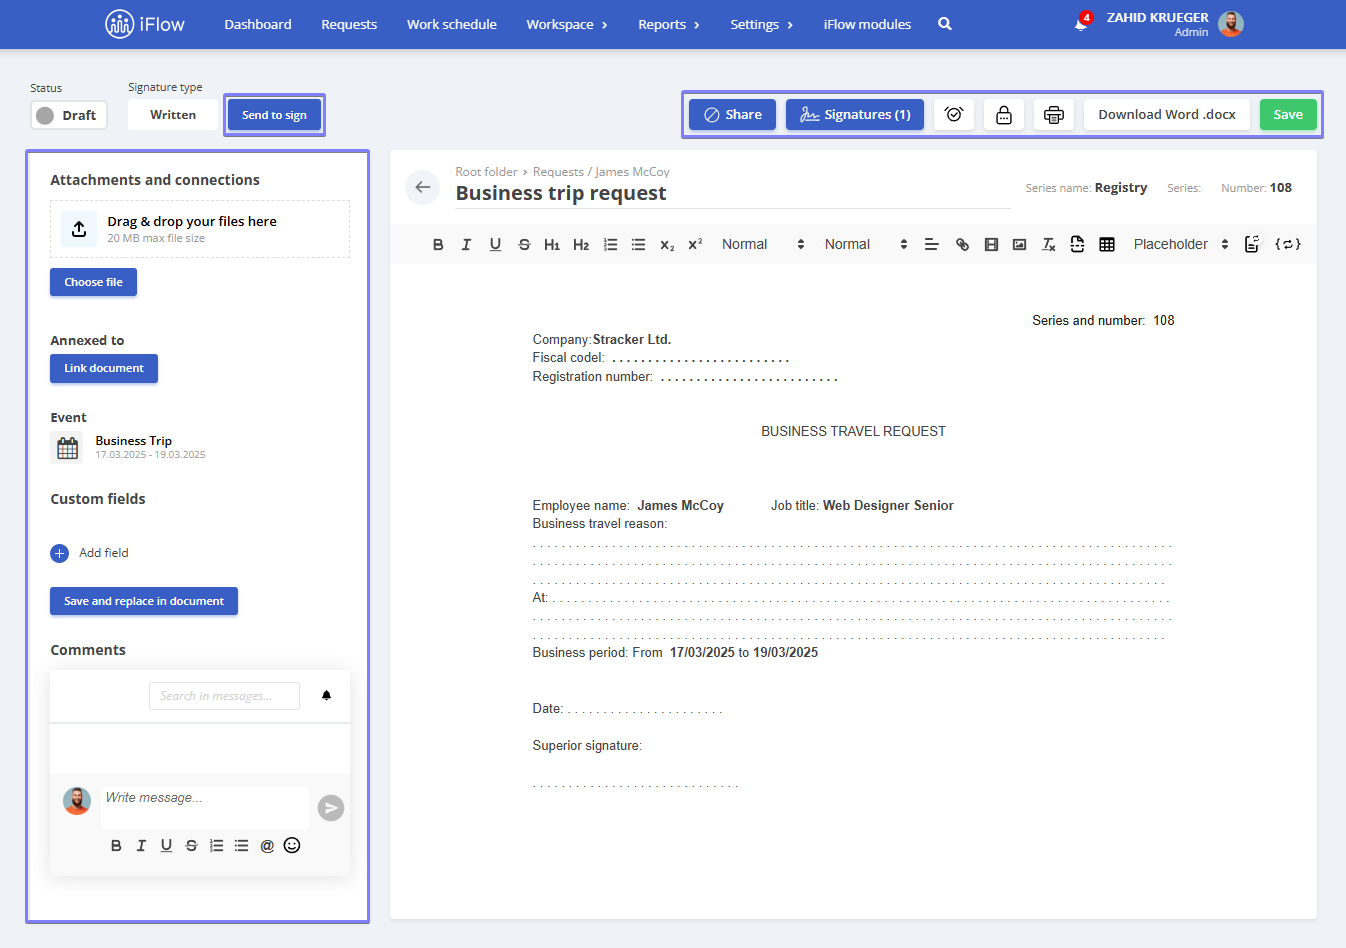Click Link document button
The width and height of the screenshot is (1346, 948).
[x=104, y=368]
